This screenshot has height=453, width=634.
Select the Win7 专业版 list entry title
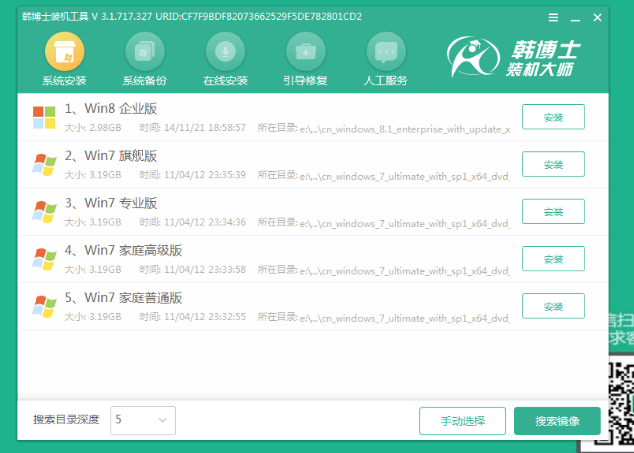tap(110, 203)
